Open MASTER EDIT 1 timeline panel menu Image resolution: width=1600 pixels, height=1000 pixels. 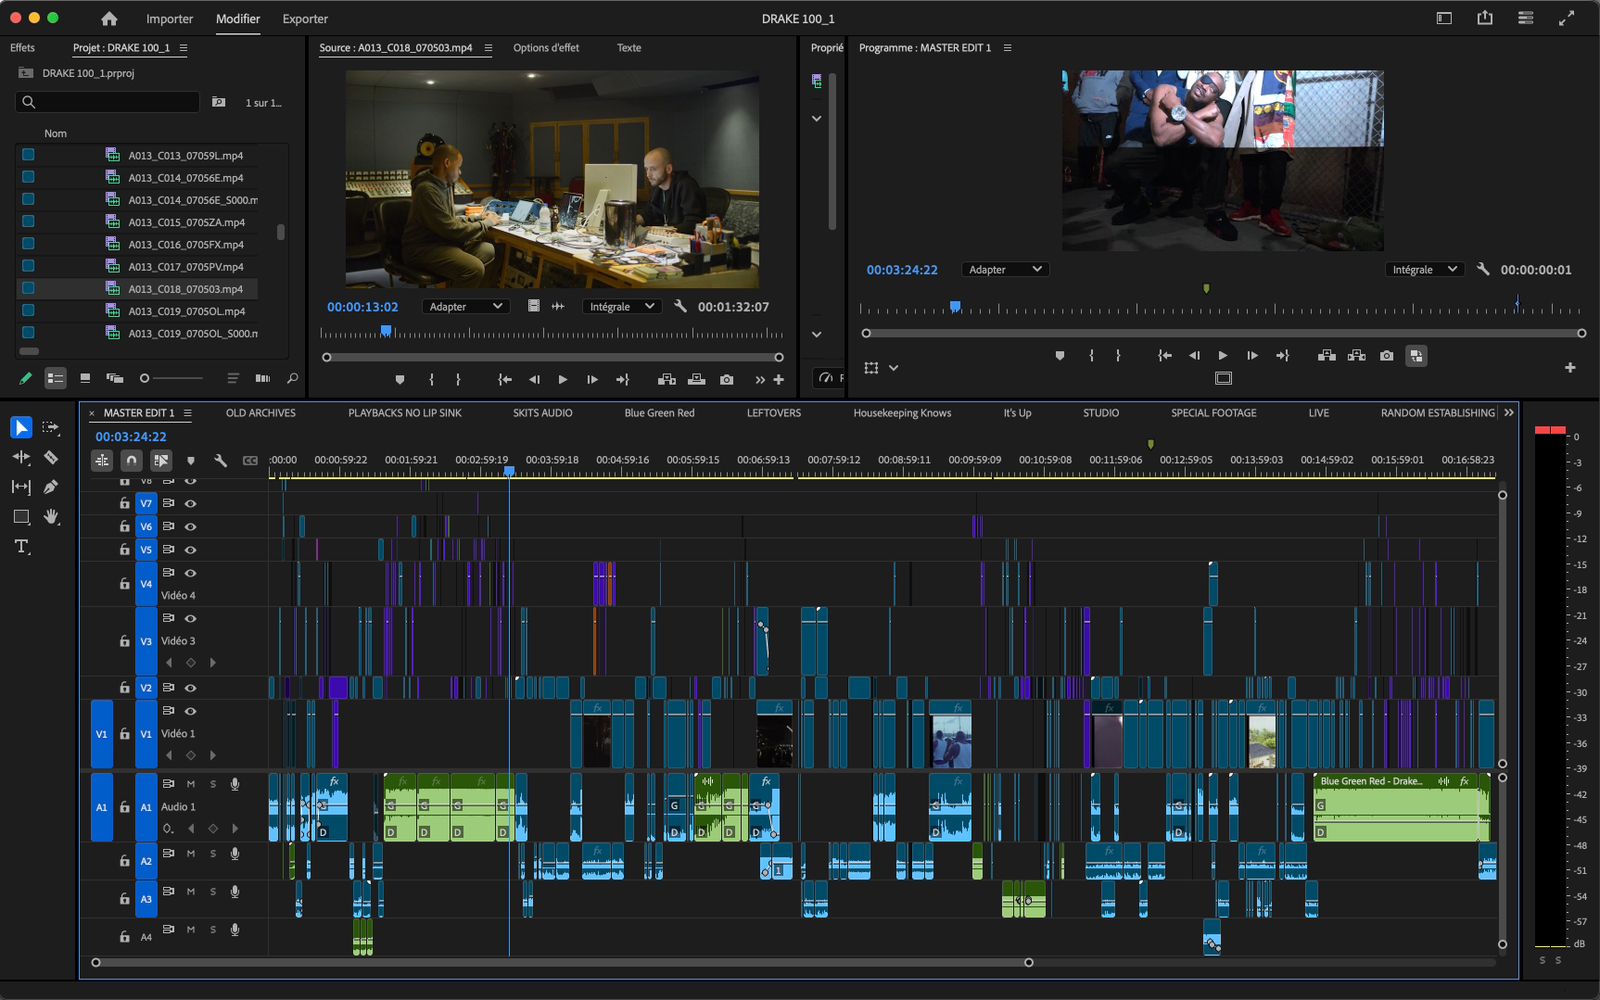pos(187,413)
